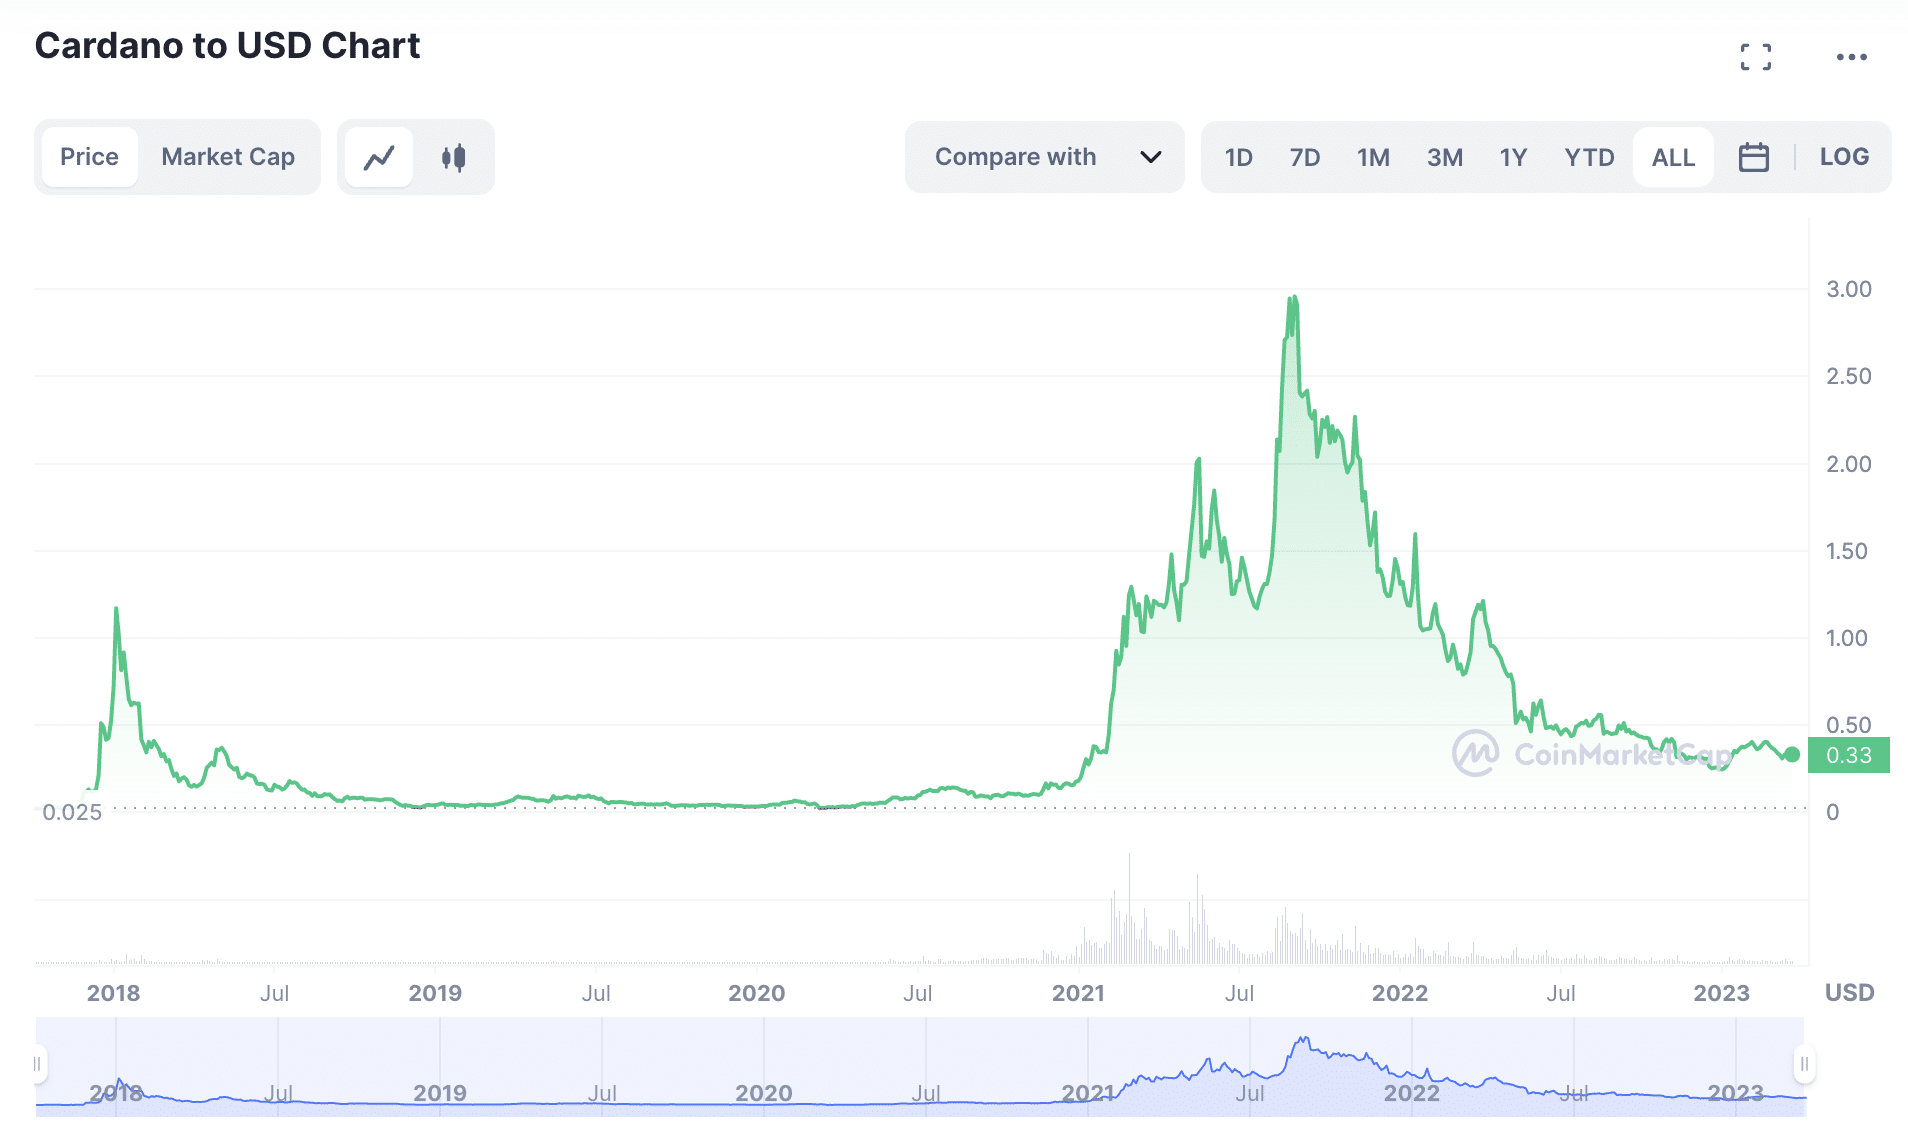The image size is (1908, 1132).
Task: Select the 1D time range
Action: tap(1238, 157)
